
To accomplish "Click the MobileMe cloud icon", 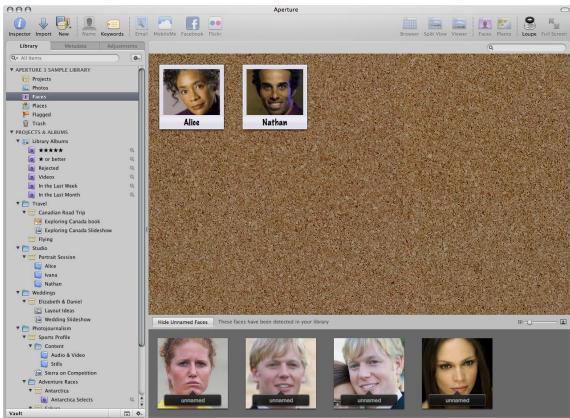I will click(165, 24).
